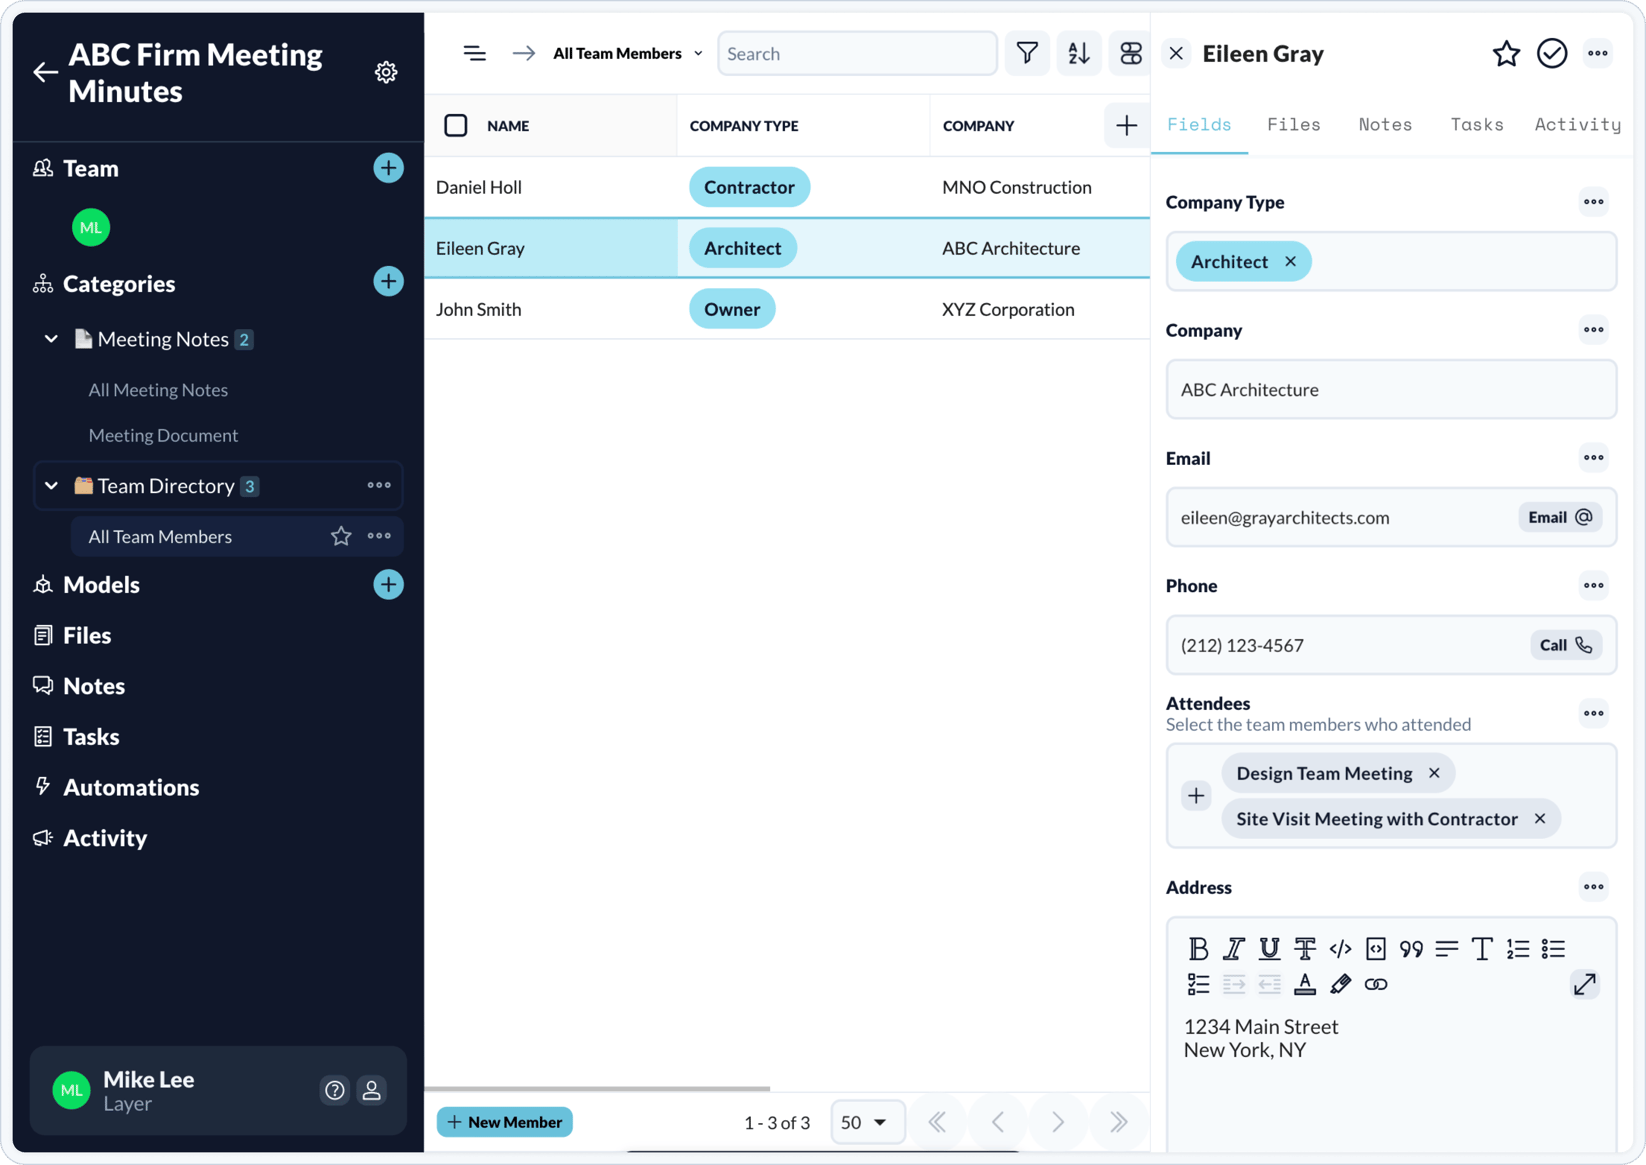Apply underline formatting in Address editor
The width and height of the screenshot is (1646, 1165).
[1269, 948]
